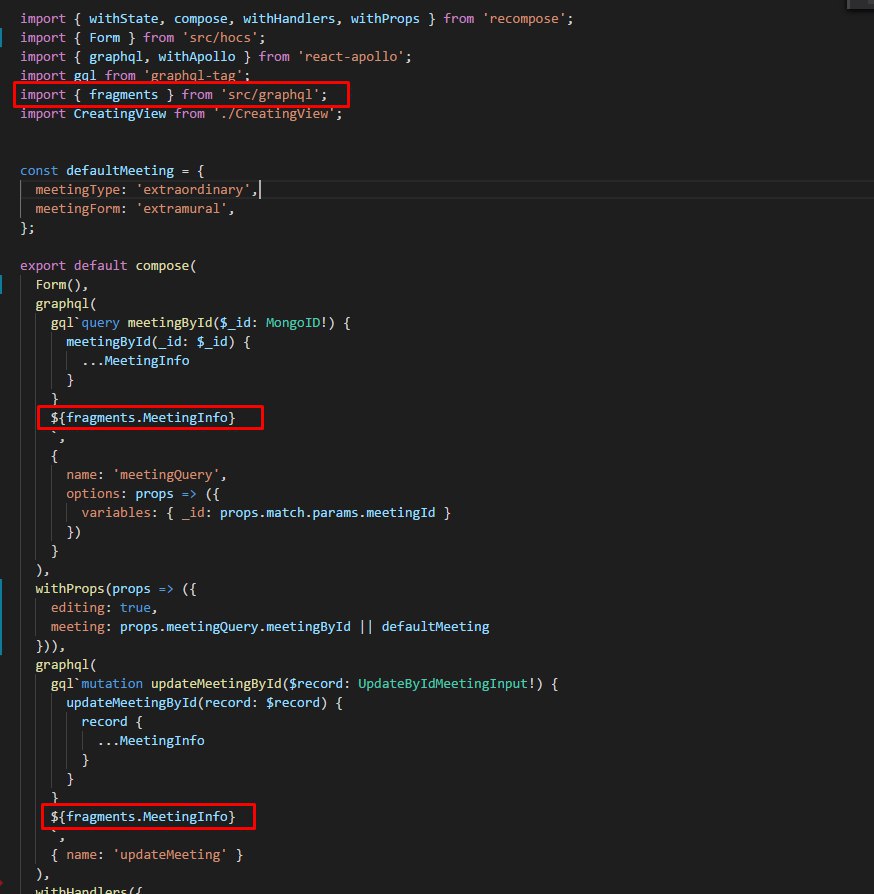Click 'editing: true' line

(x=104, y=608)
